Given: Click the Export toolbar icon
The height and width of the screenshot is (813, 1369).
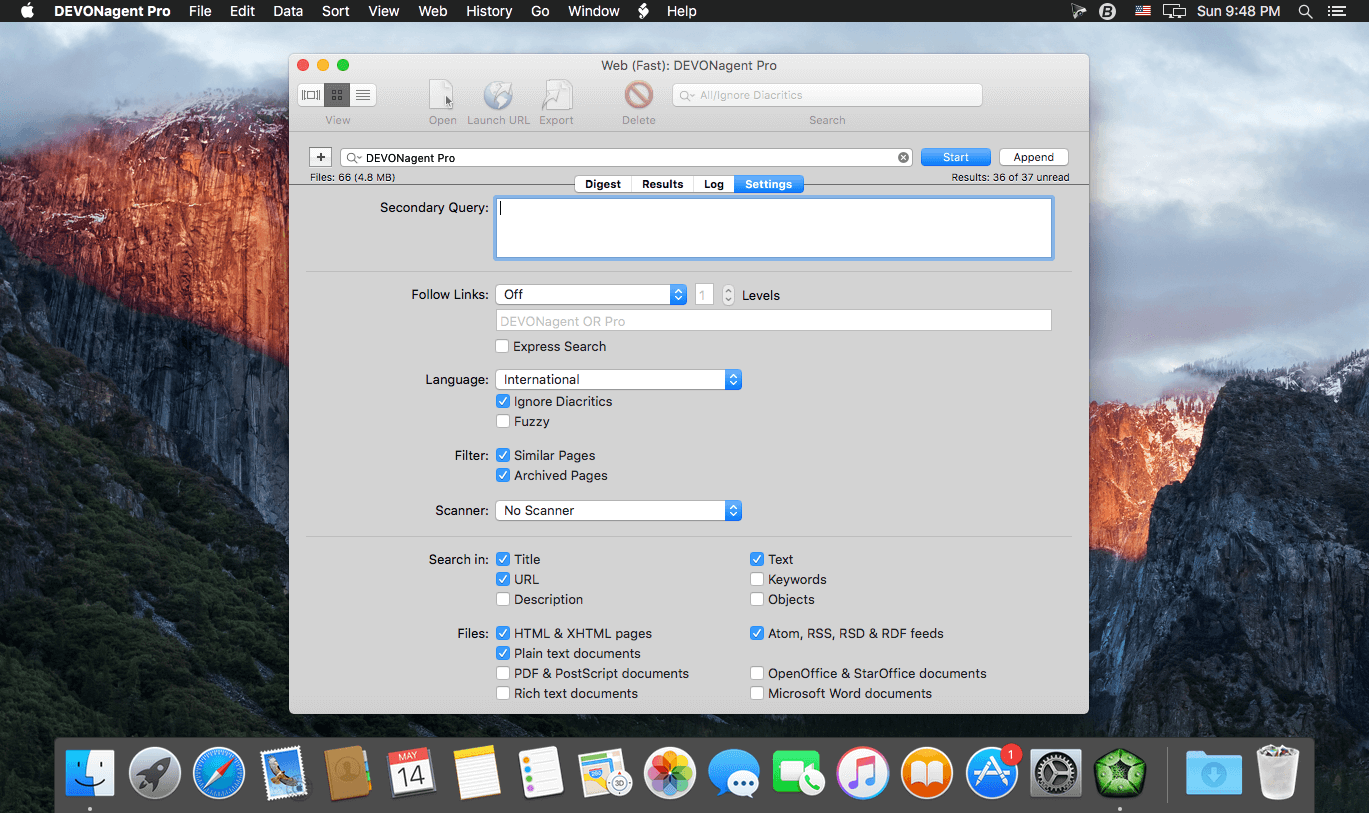Looking at the screenshot, I should (x=556, y=95).
